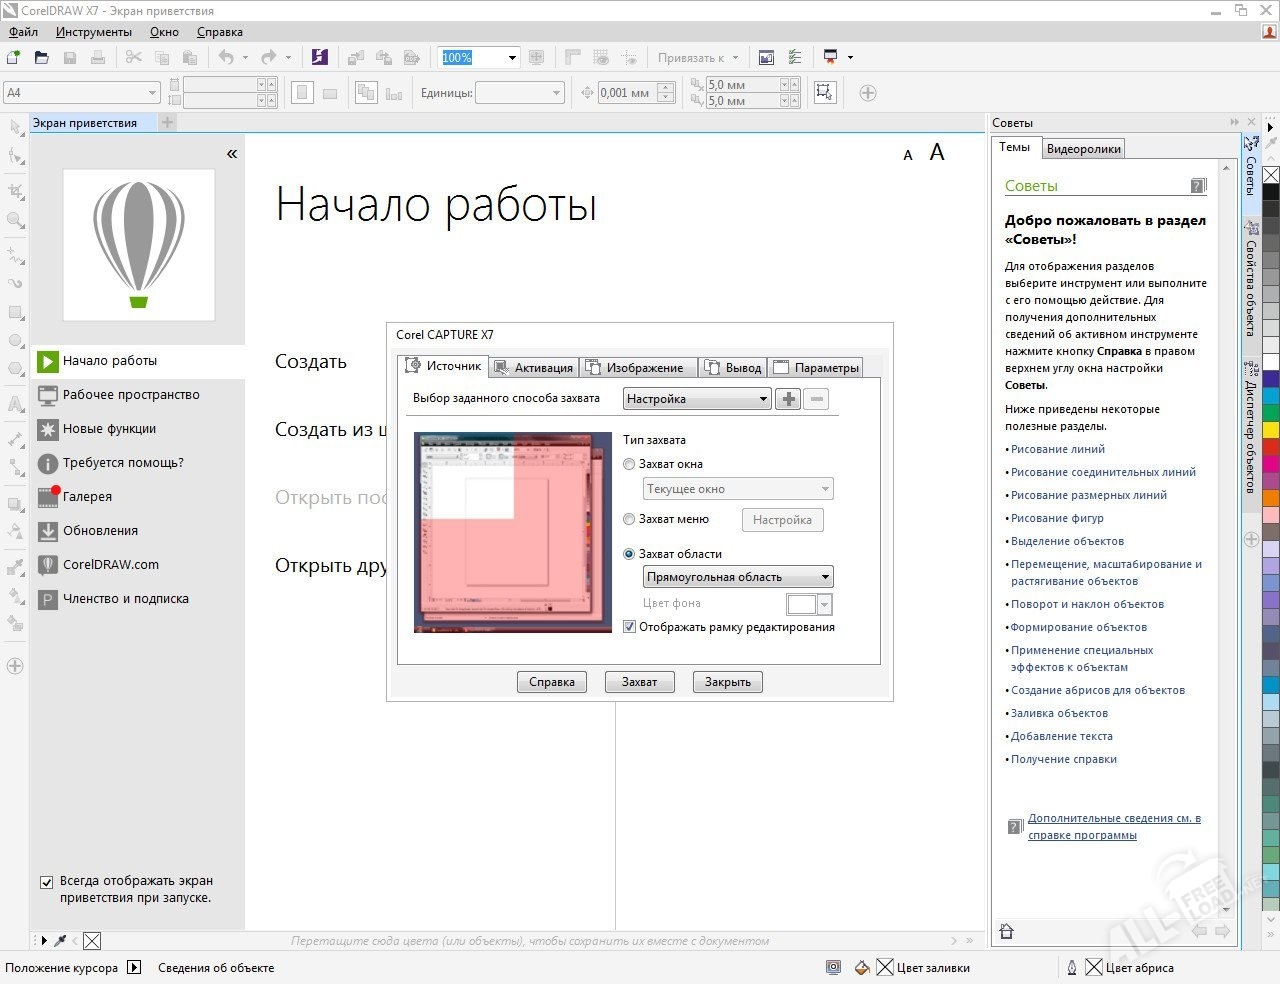1280x984 pixels.
Task: Uncheck Отображать рамку редактирования checkbox
Action: [629, 627]
